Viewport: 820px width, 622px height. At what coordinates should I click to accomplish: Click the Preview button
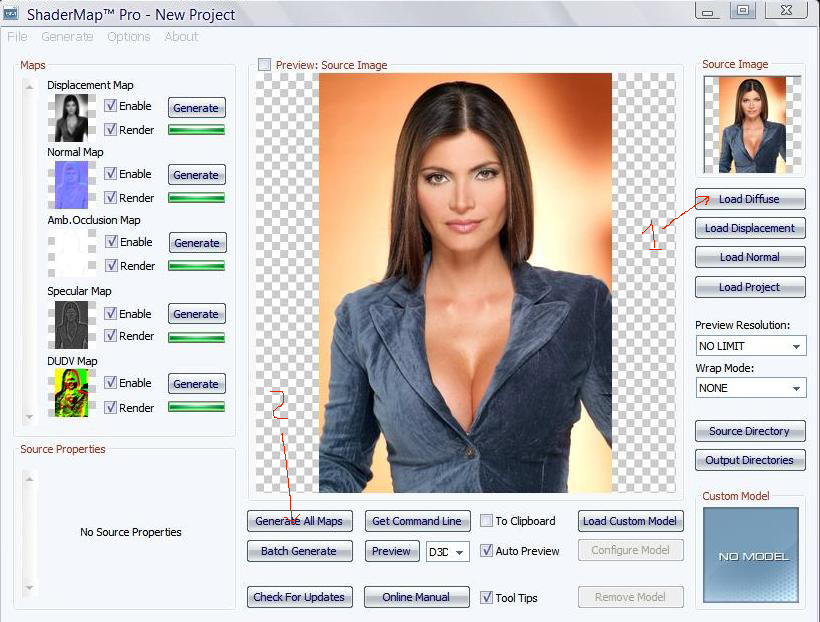click(392, 551)
